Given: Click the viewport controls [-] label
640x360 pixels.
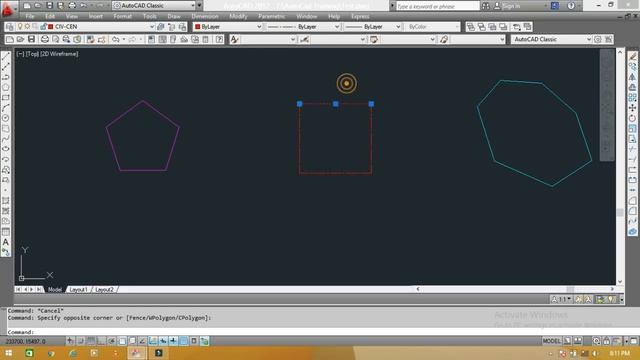Looking at the screenshot, I should 20,53.
